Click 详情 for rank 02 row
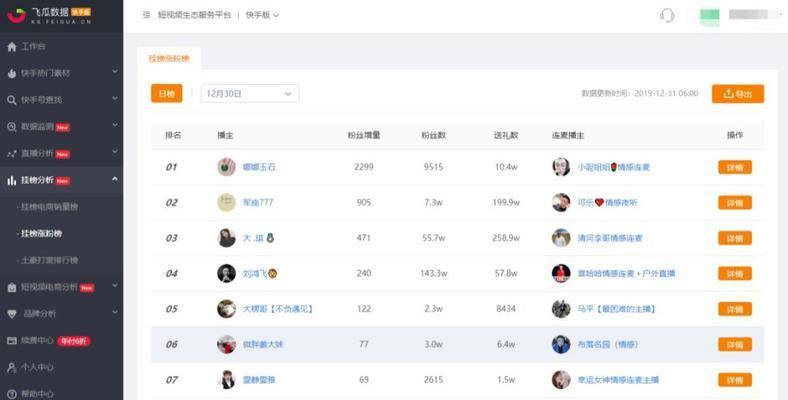 (x=735, y=203)
